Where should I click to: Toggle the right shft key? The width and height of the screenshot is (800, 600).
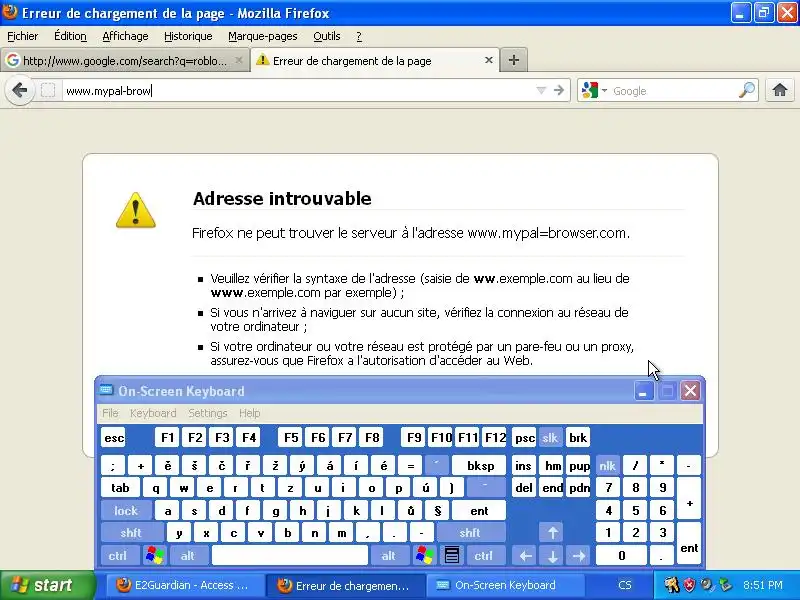tap(470, 533)
